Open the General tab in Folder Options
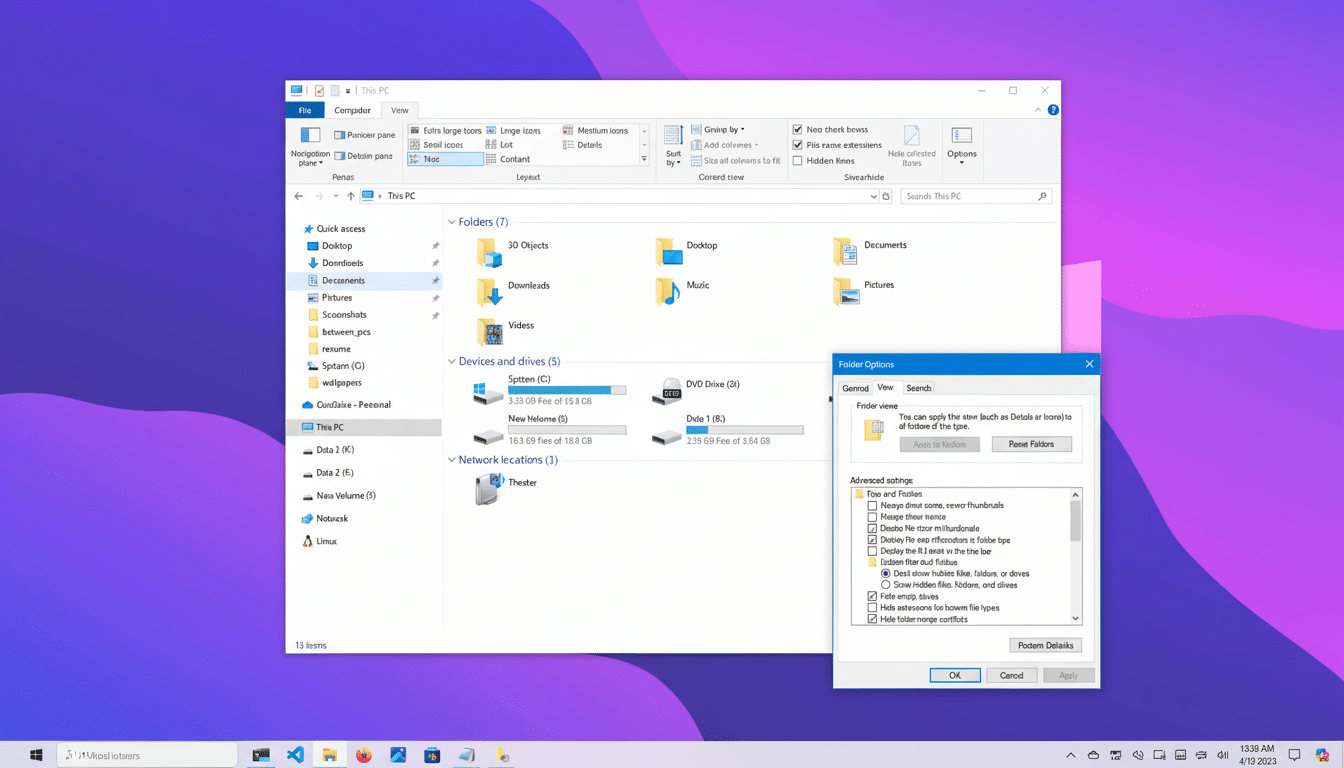 [856, 387]
